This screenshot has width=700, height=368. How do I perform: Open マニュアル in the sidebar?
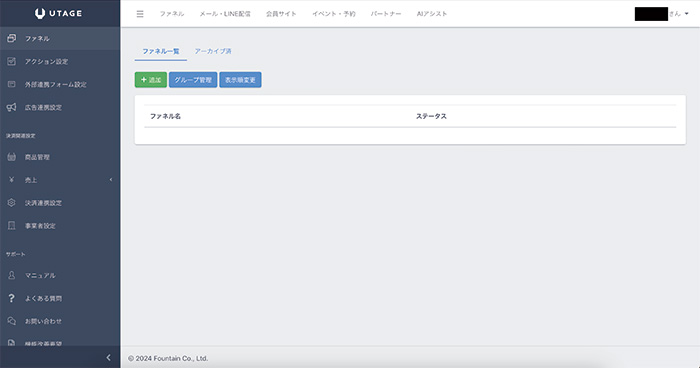pyautogui.click(x=60, y=275)
